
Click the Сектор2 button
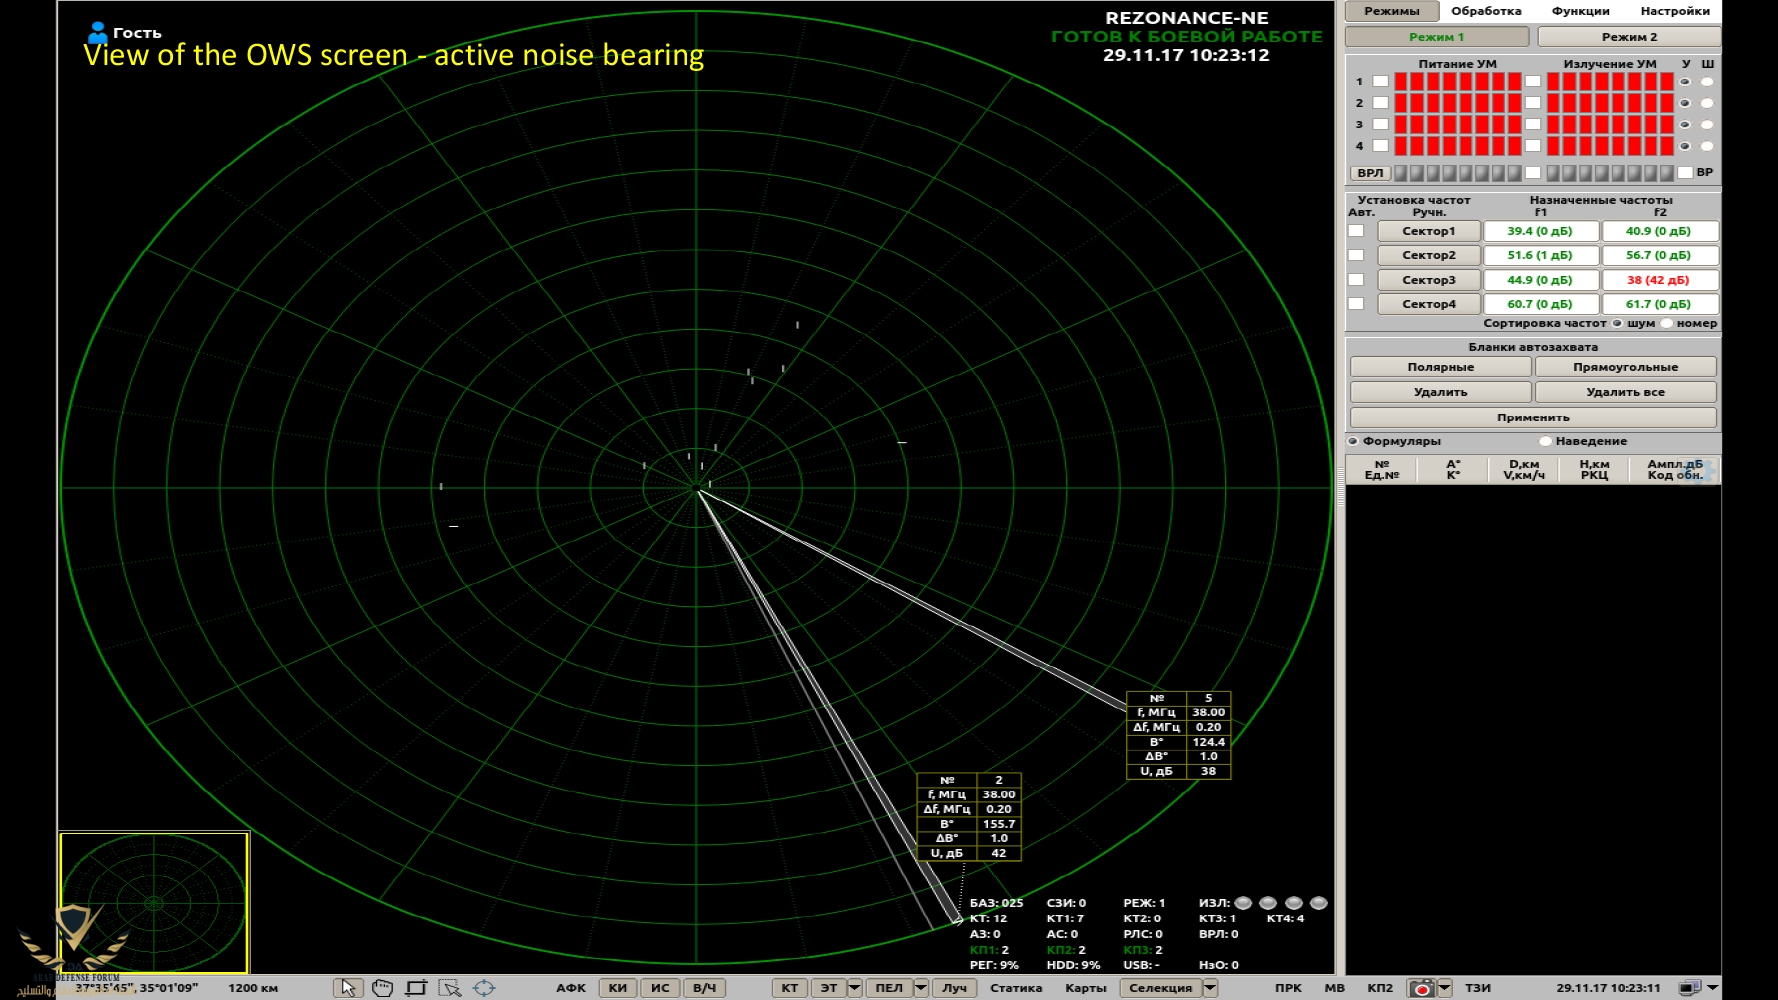(1429, 255)
